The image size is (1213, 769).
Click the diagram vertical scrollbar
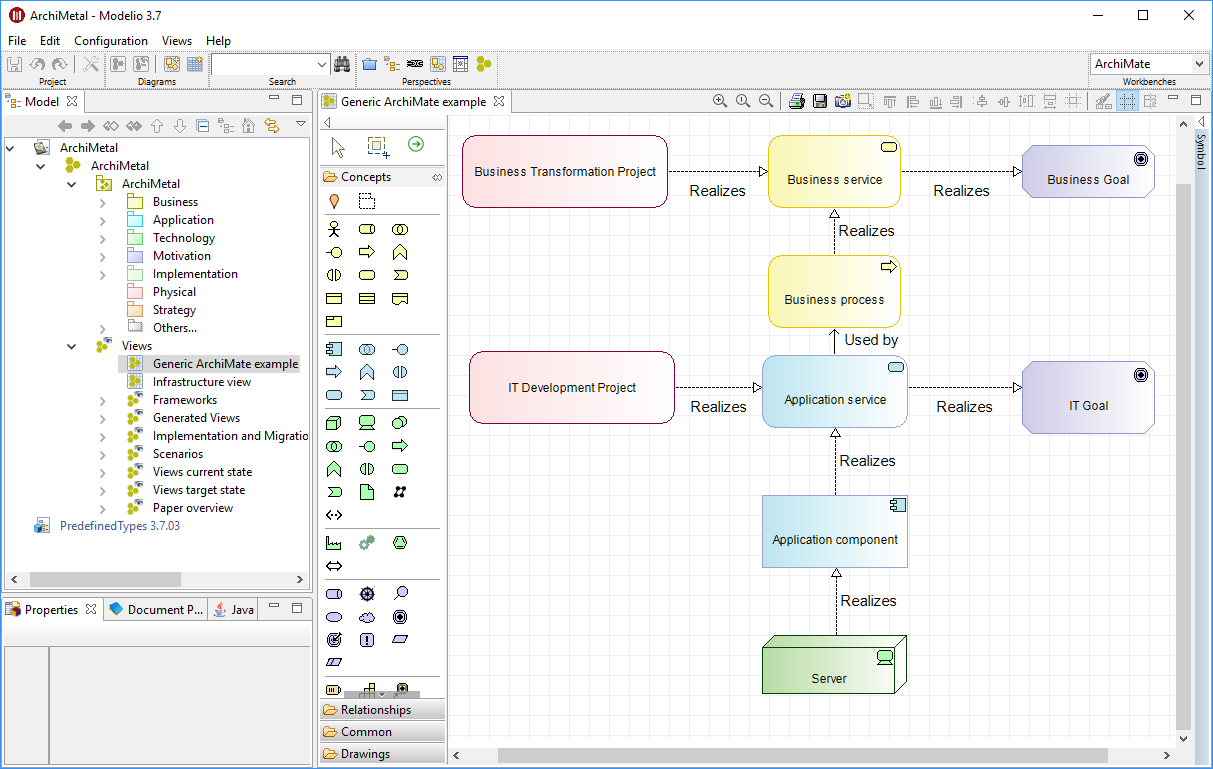coord(1184,455)
